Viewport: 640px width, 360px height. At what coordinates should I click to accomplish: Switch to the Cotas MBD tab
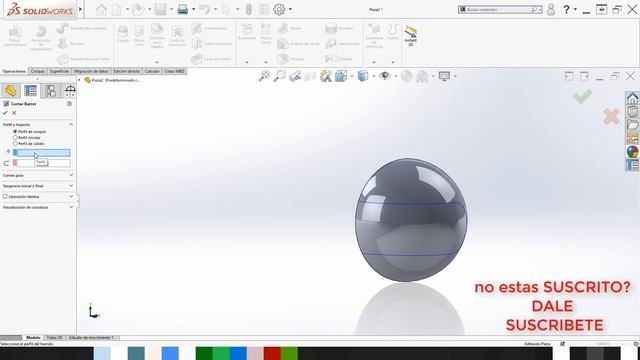[175, 71]
